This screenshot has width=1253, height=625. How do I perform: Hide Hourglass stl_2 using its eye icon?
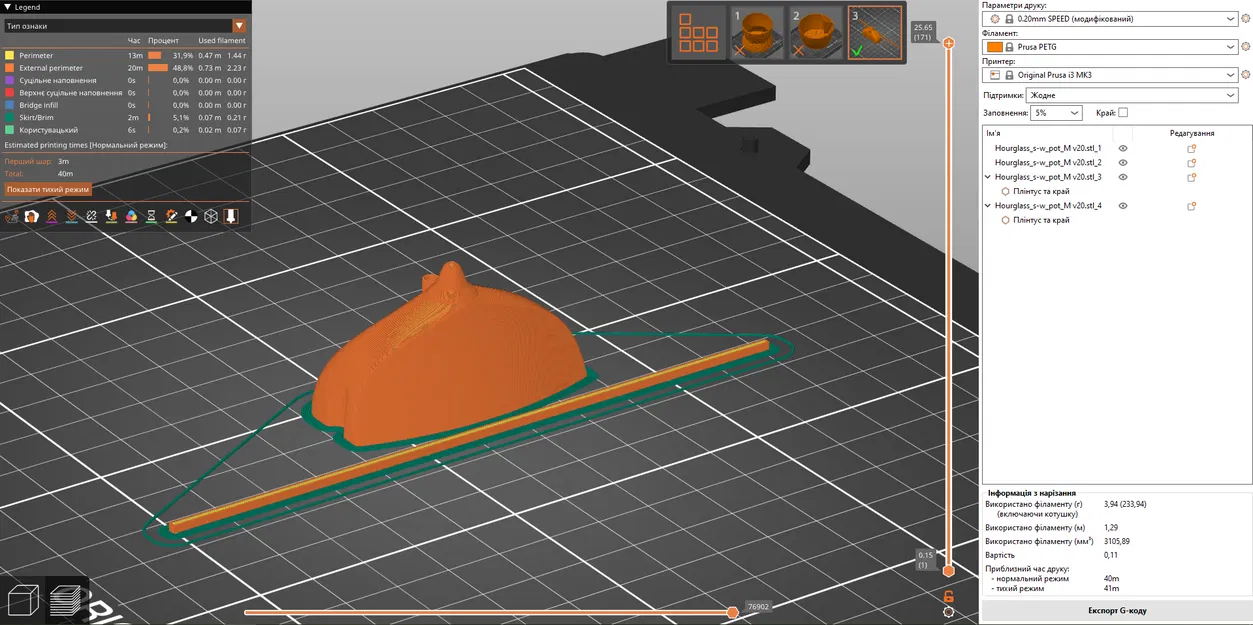click(1123, 162)
